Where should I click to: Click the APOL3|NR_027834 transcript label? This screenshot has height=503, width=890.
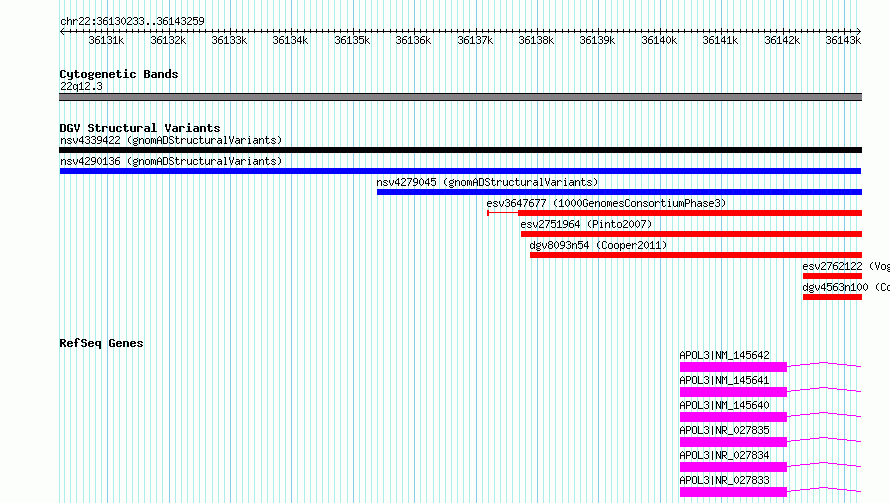(x=724, y=455)
